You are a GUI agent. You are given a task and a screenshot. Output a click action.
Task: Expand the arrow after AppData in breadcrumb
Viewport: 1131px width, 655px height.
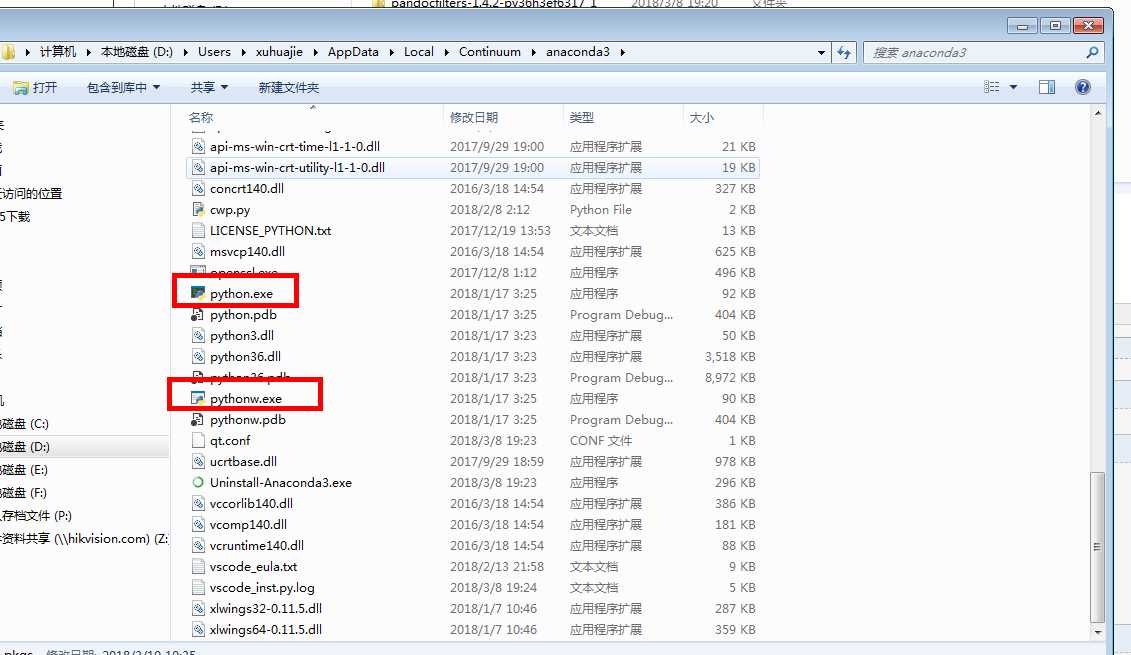point(391,52)
